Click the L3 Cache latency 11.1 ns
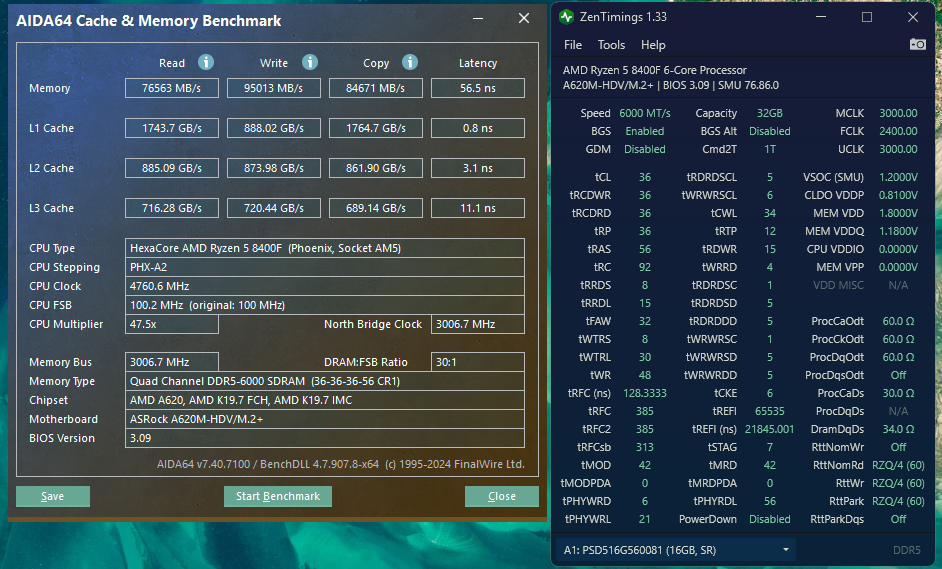The image size is (942, 569). (478, 208)
